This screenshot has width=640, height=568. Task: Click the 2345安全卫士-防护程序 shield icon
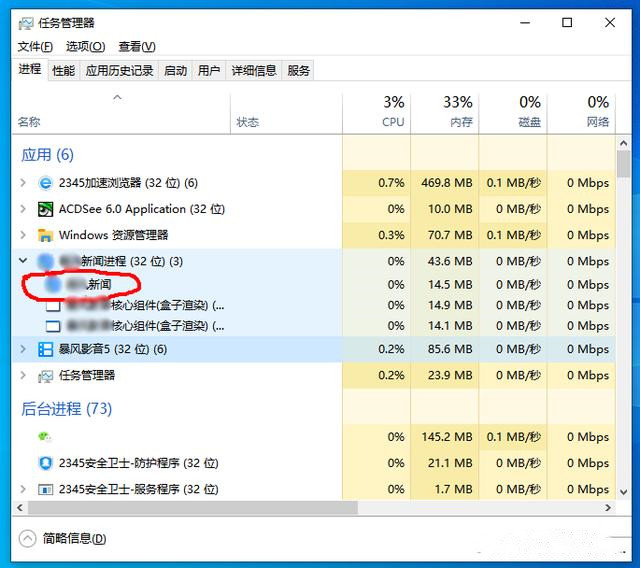(x=45, y=463)
